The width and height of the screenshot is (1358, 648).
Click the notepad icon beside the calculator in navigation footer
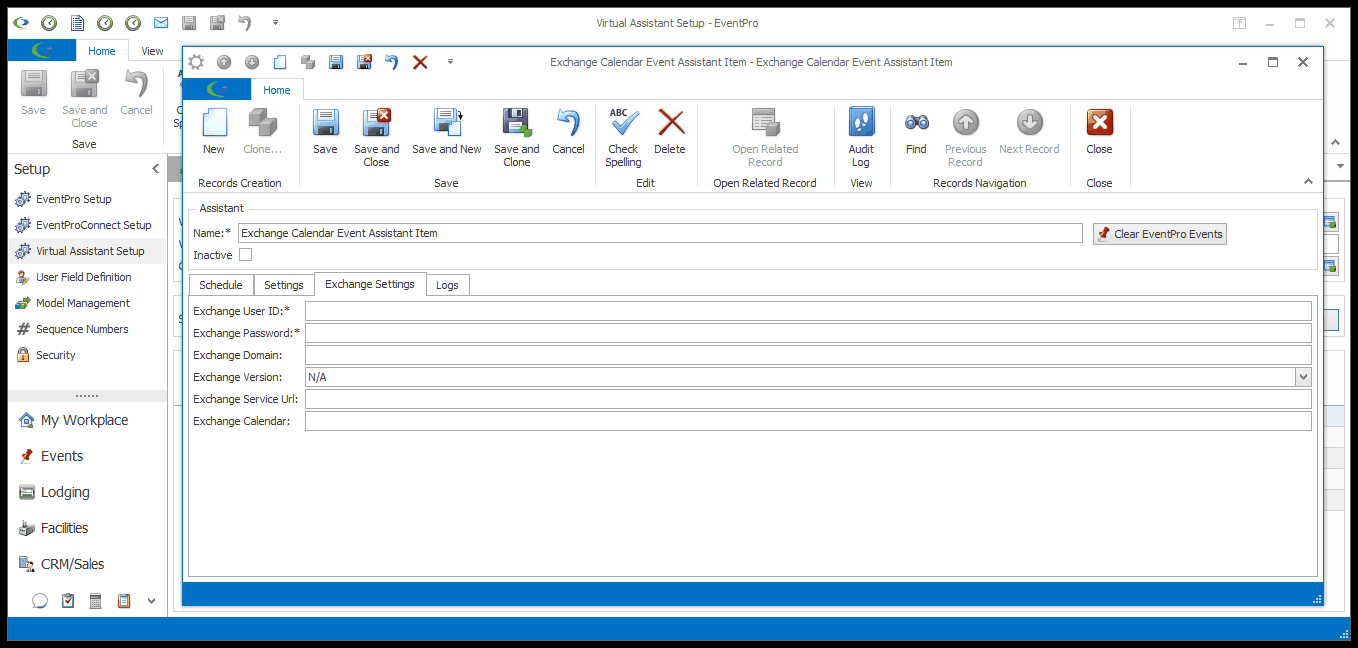click(124, 601)
